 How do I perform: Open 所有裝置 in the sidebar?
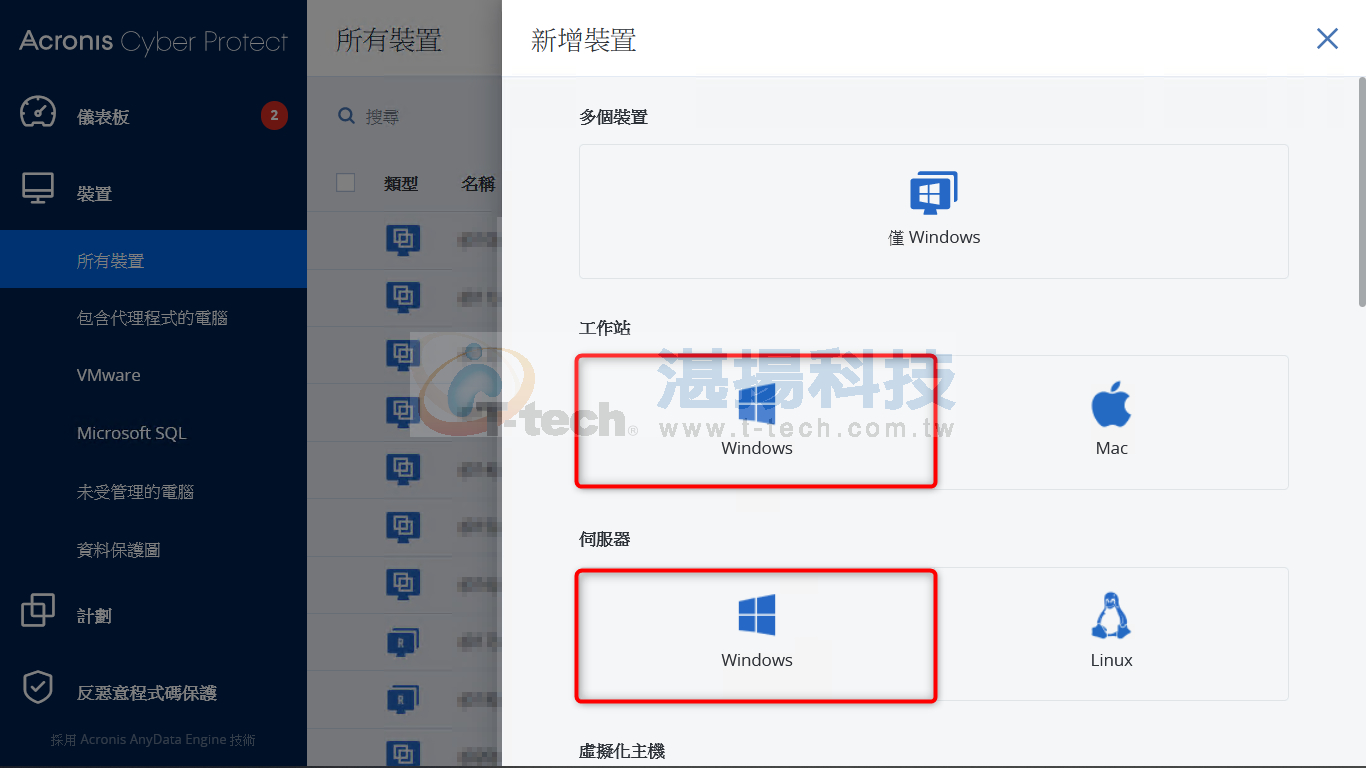coord(153,260)
